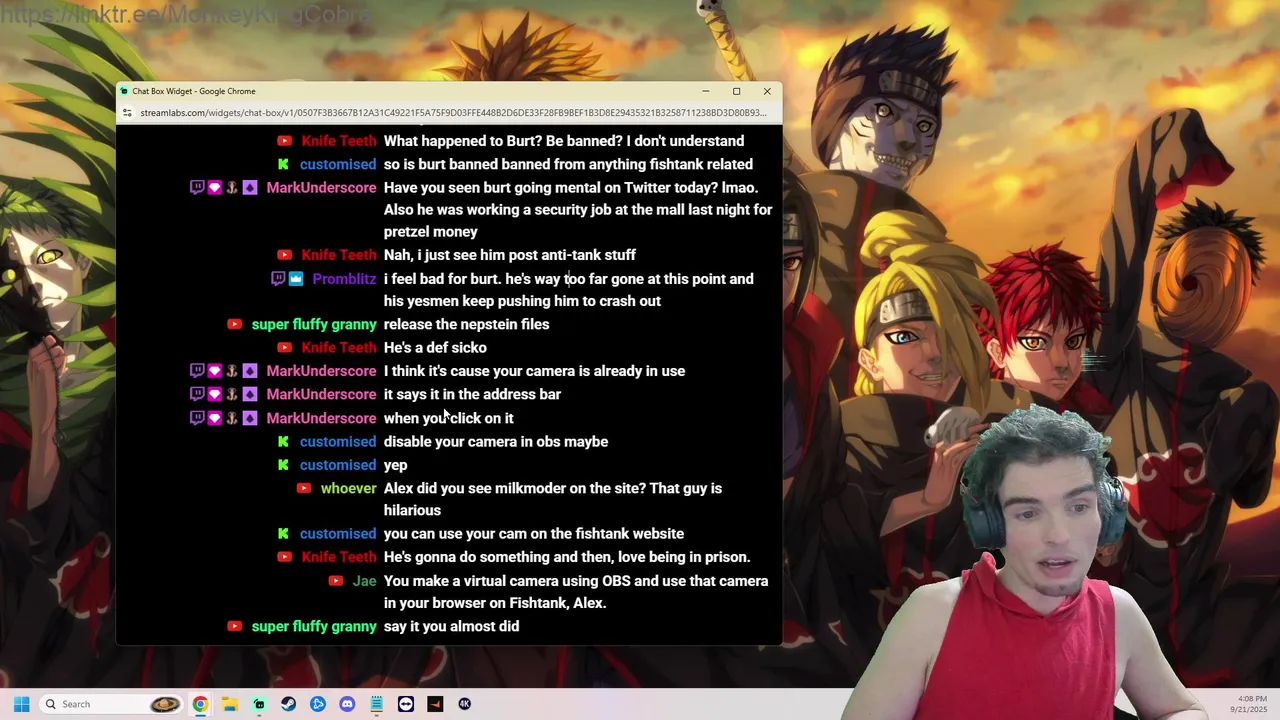Screen dimensions: 1280x720
Task: Click the whoever username
Action: (x=348, y=488)
